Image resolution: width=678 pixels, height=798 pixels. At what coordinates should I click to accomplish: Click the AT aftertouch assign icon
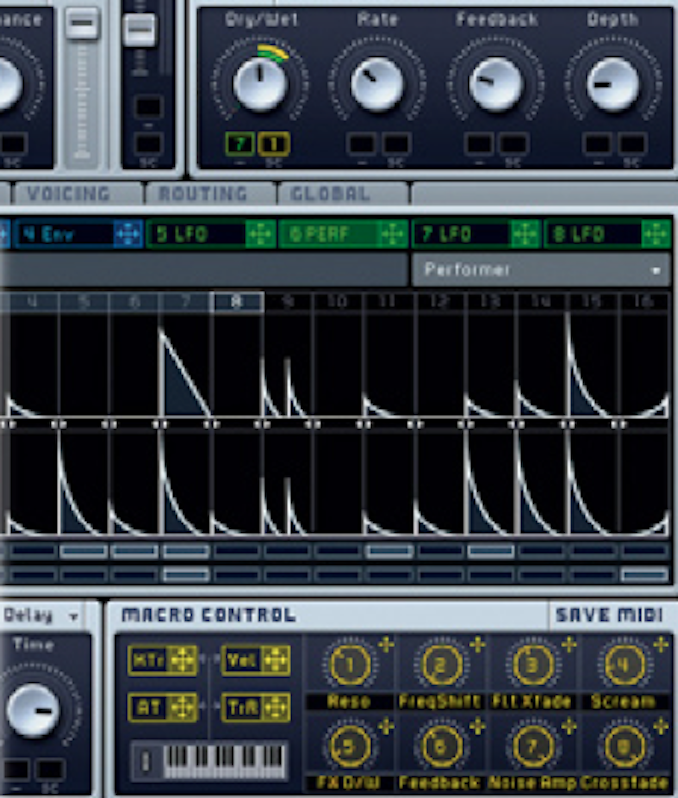pos(183,707)
